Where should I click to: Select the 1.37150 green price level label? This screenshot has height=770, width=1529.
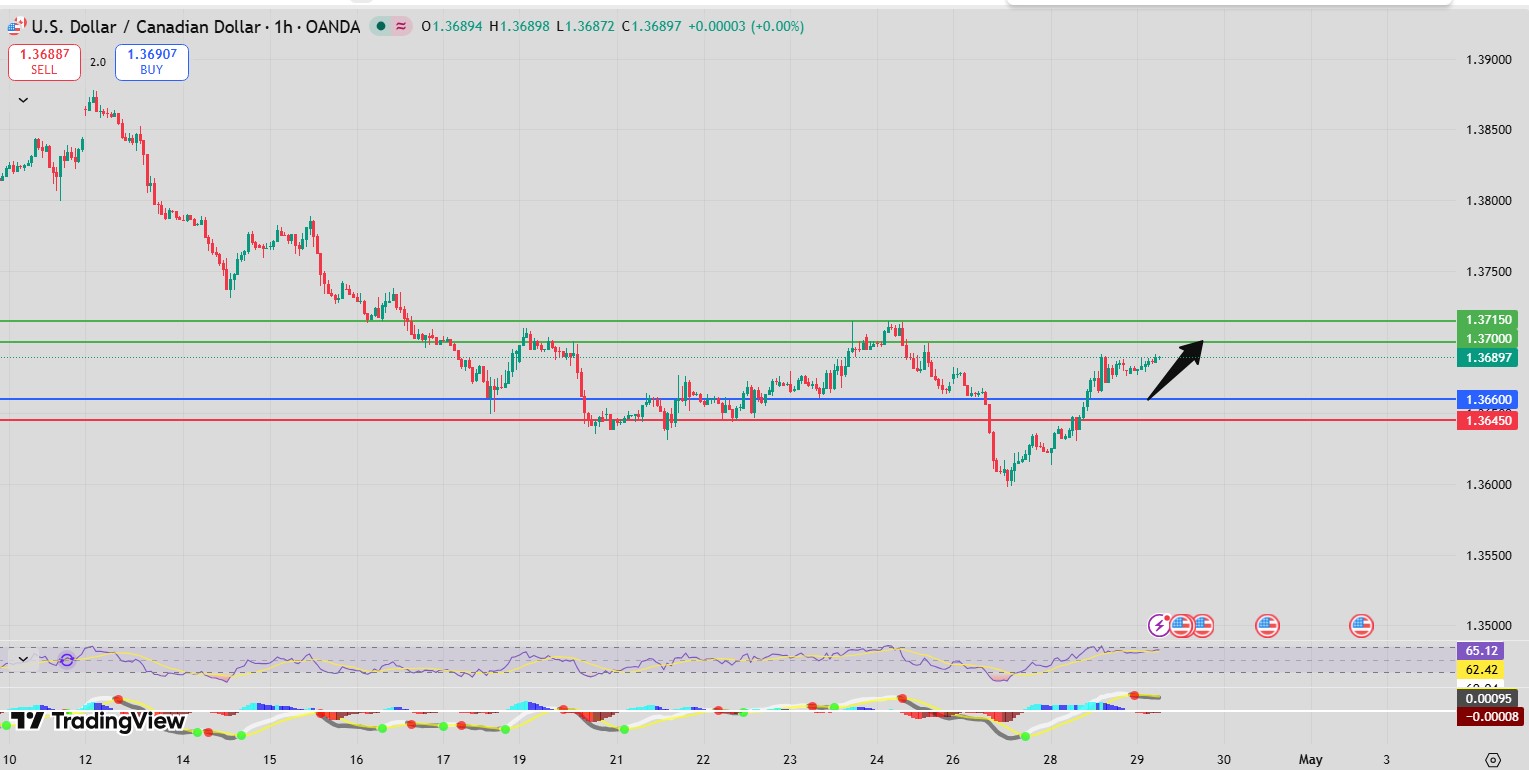(x=1488, y=320)
